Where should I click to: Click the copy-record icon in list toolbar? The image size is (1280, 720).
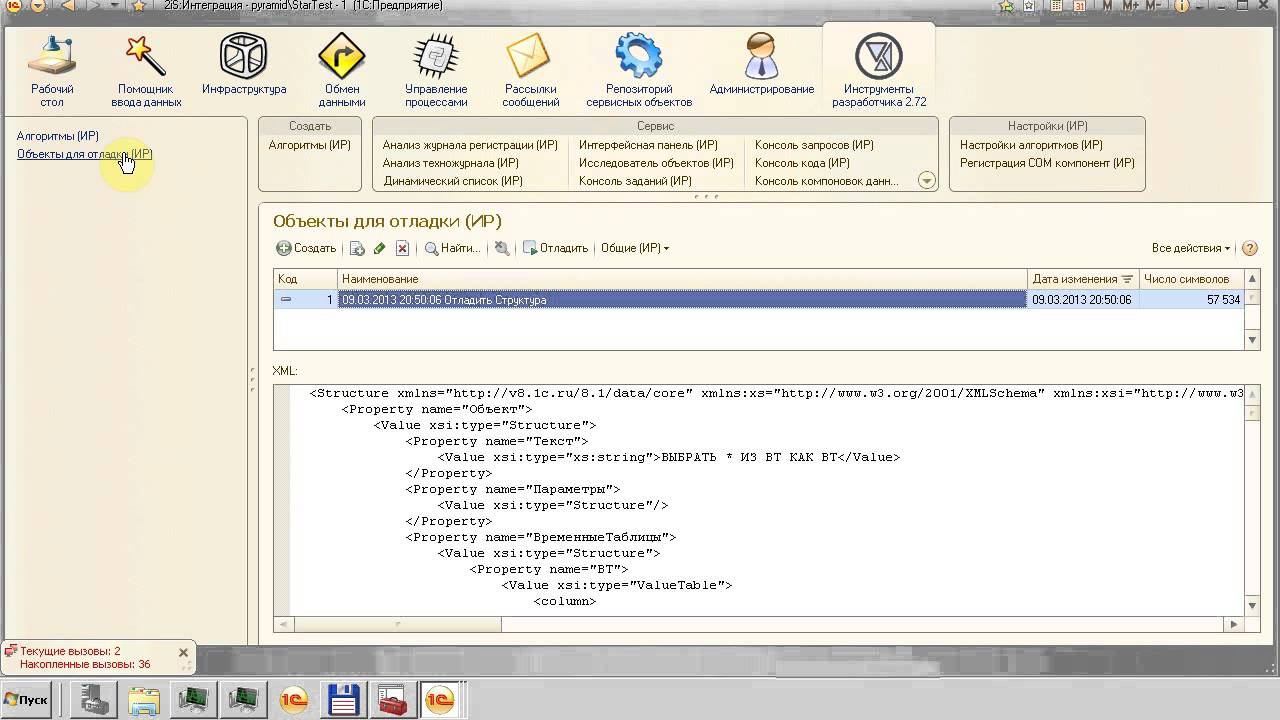click(357, 248)
